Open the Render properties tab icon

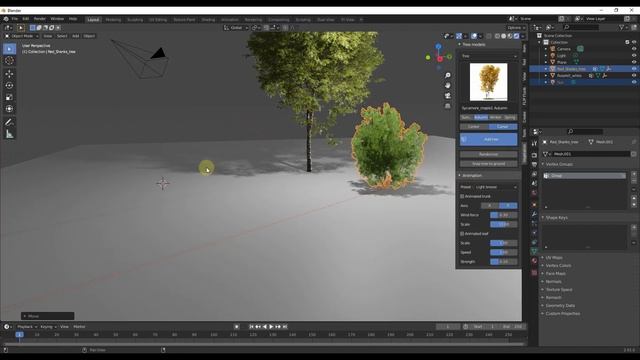pyautogui.click(x=534, y=155)
